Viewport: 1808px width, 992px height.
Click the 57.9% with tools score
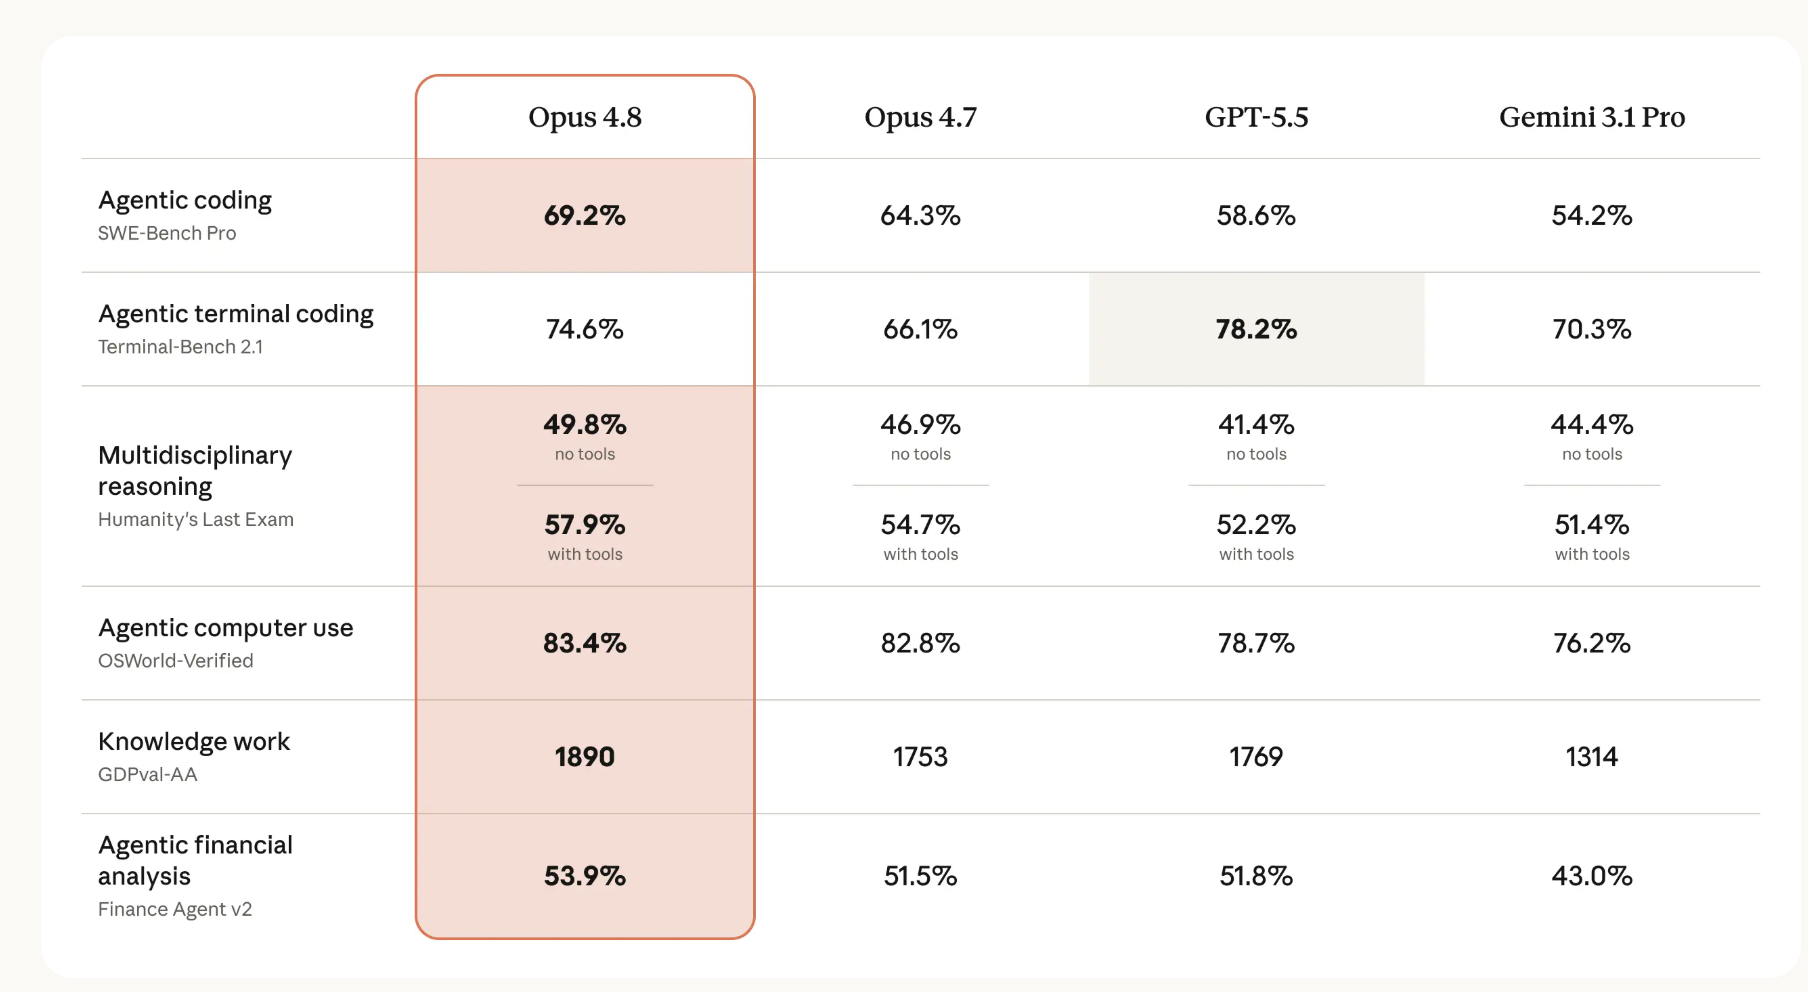click(x=585, y=524)
